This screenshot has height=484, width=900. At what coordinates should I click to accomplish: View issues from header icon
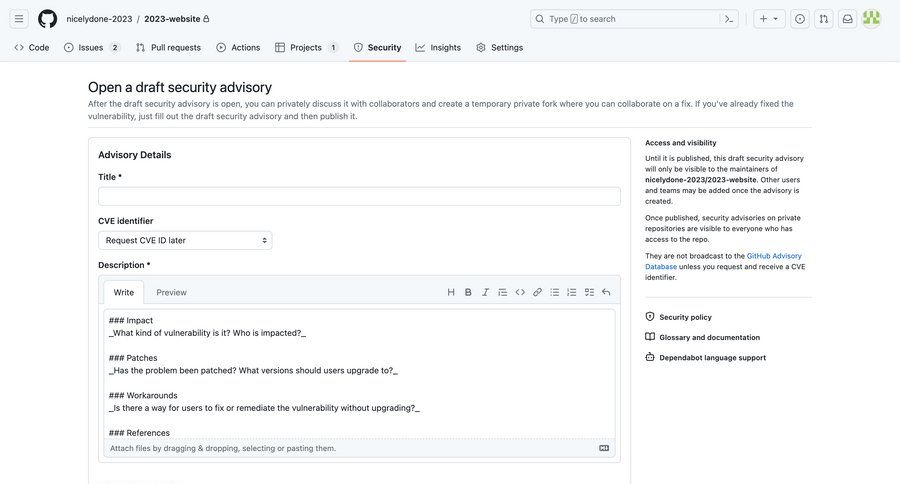click(800, 19)
